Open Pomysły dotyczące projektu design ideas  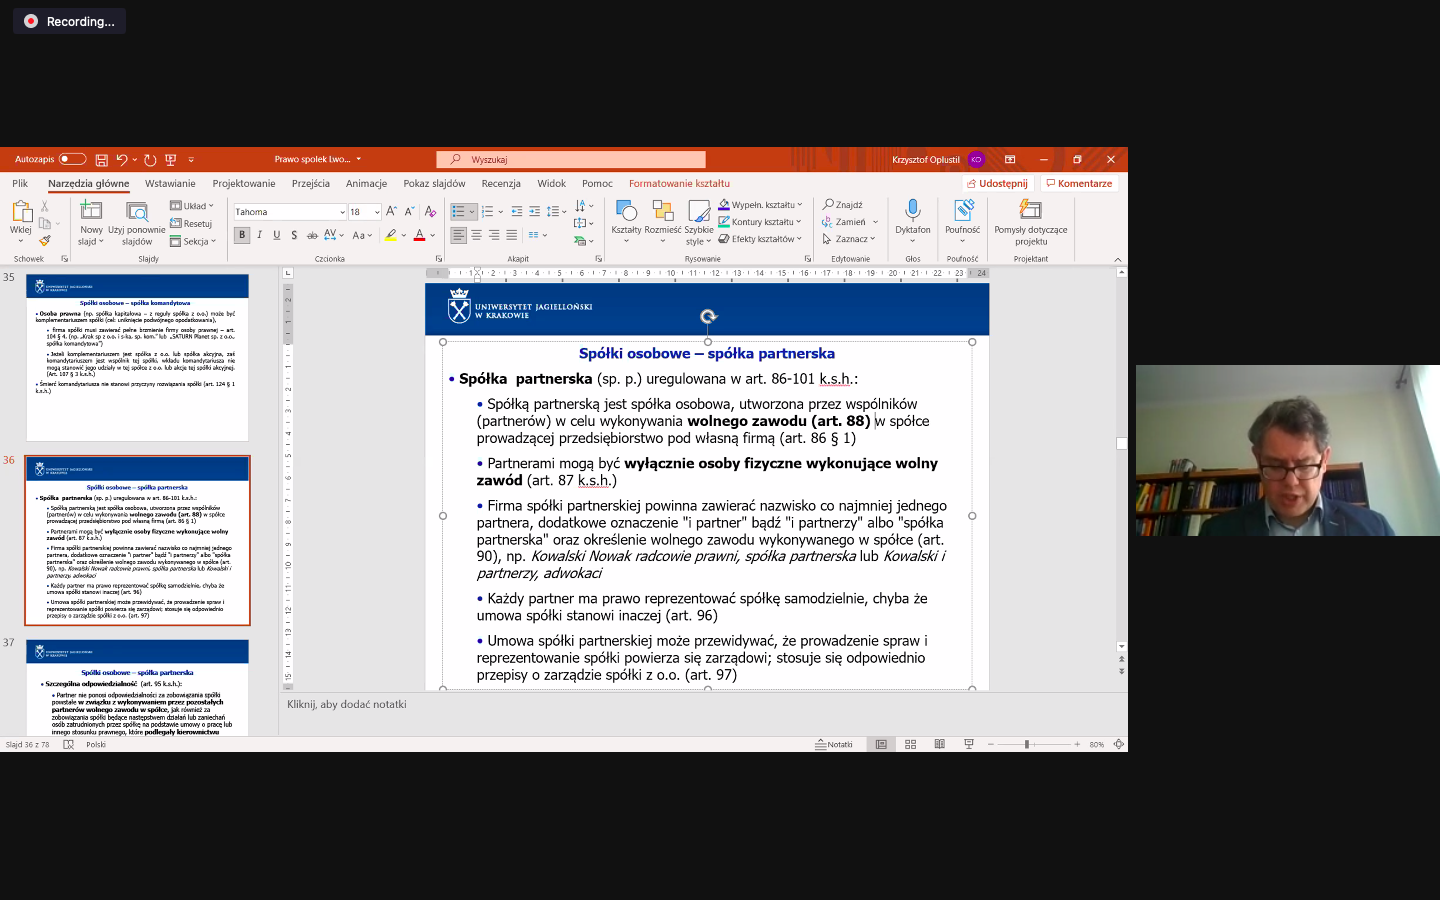(1030, 222)
